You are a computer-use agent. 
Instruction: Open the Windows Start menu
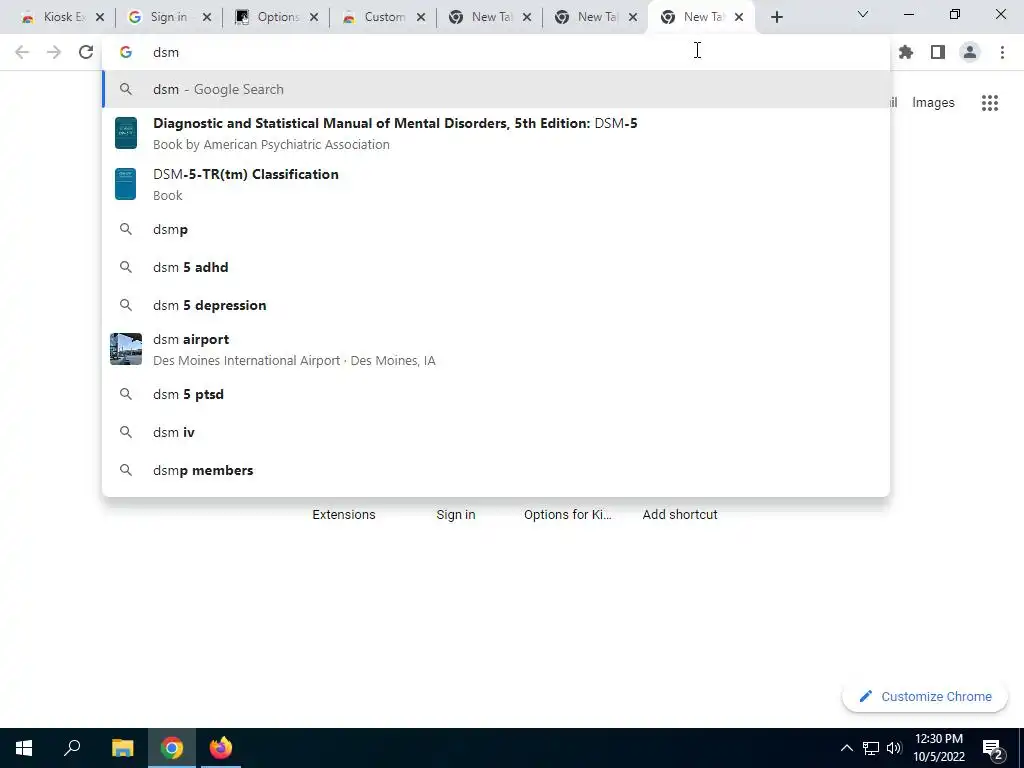point(24,748)
